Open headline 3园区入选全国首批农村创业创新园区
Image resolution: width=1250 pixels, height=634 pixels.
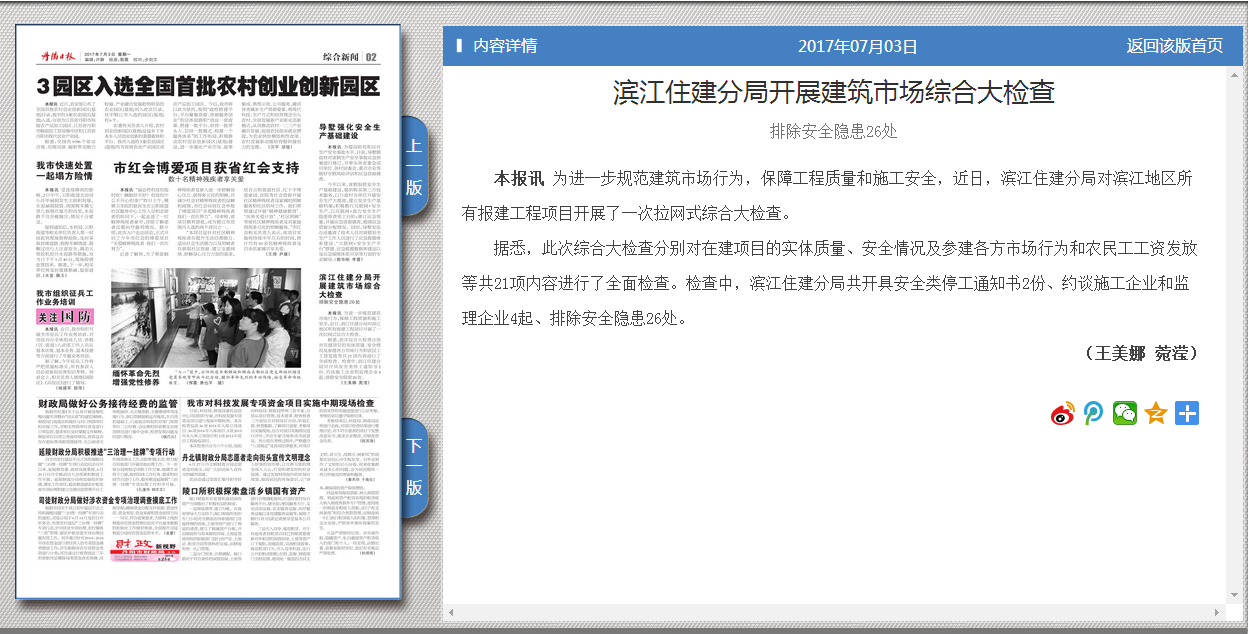pyautogui.click(x=208, y=87)
